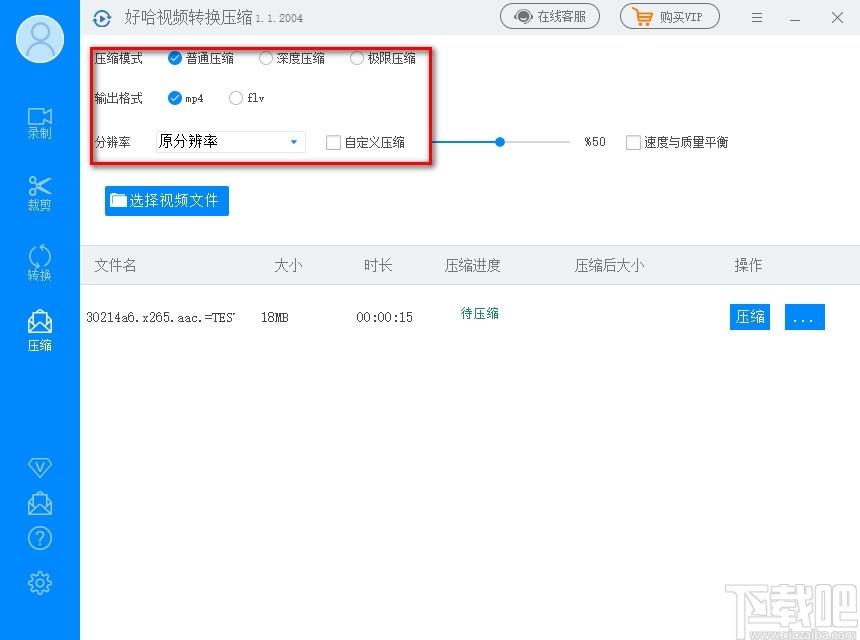Image resolution: width=860 pixels, height=640 pixels.
Task: Open the 裁剪 scissors tool
Action: coord(39,193)
